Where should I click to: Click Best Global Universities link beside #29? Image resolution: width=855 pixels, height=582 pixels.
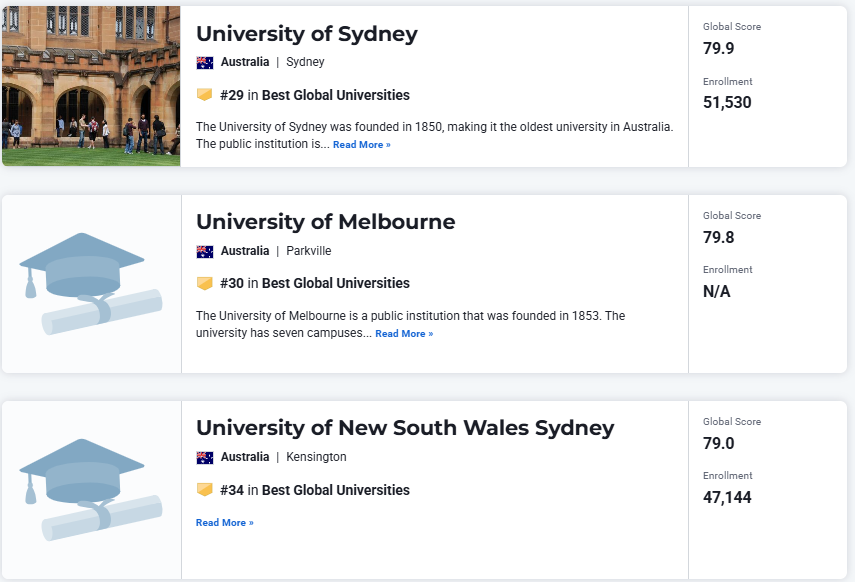(336, 95)
